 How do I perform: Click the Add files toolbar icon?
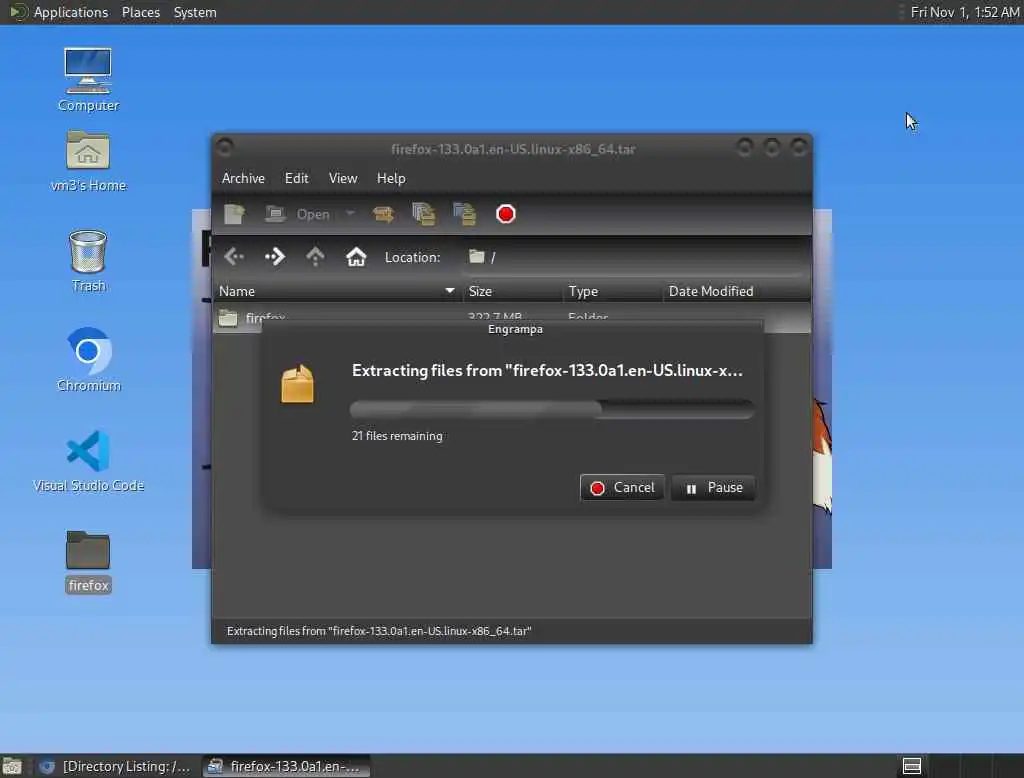click(424, 214)
